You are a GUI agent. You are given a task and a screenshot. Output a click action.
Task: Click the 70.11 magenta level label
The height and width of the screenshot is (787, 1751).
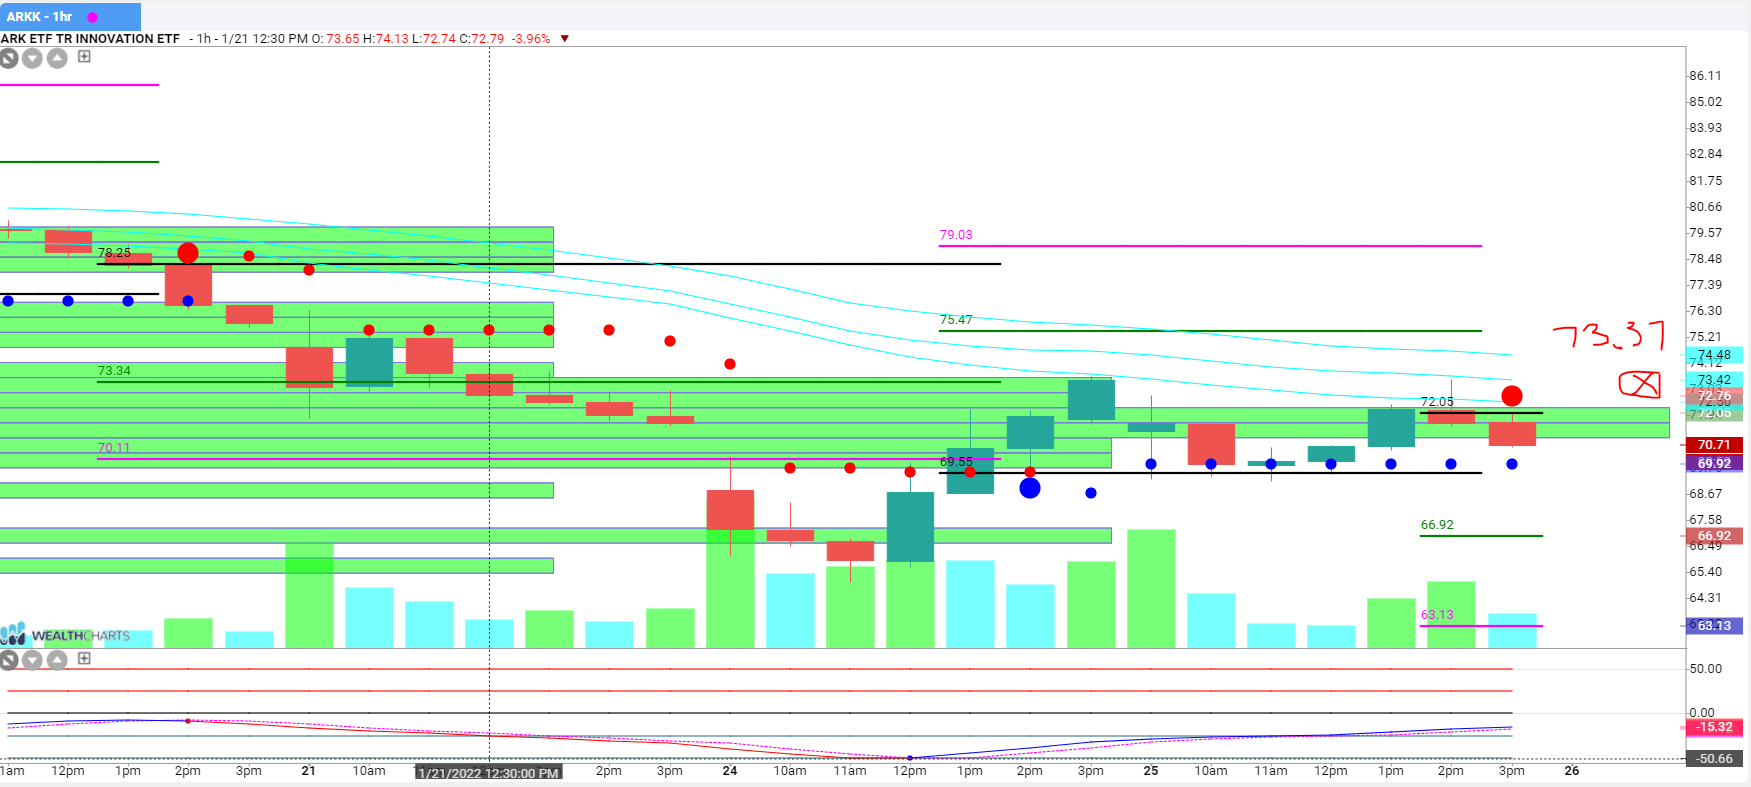(114, 448)
